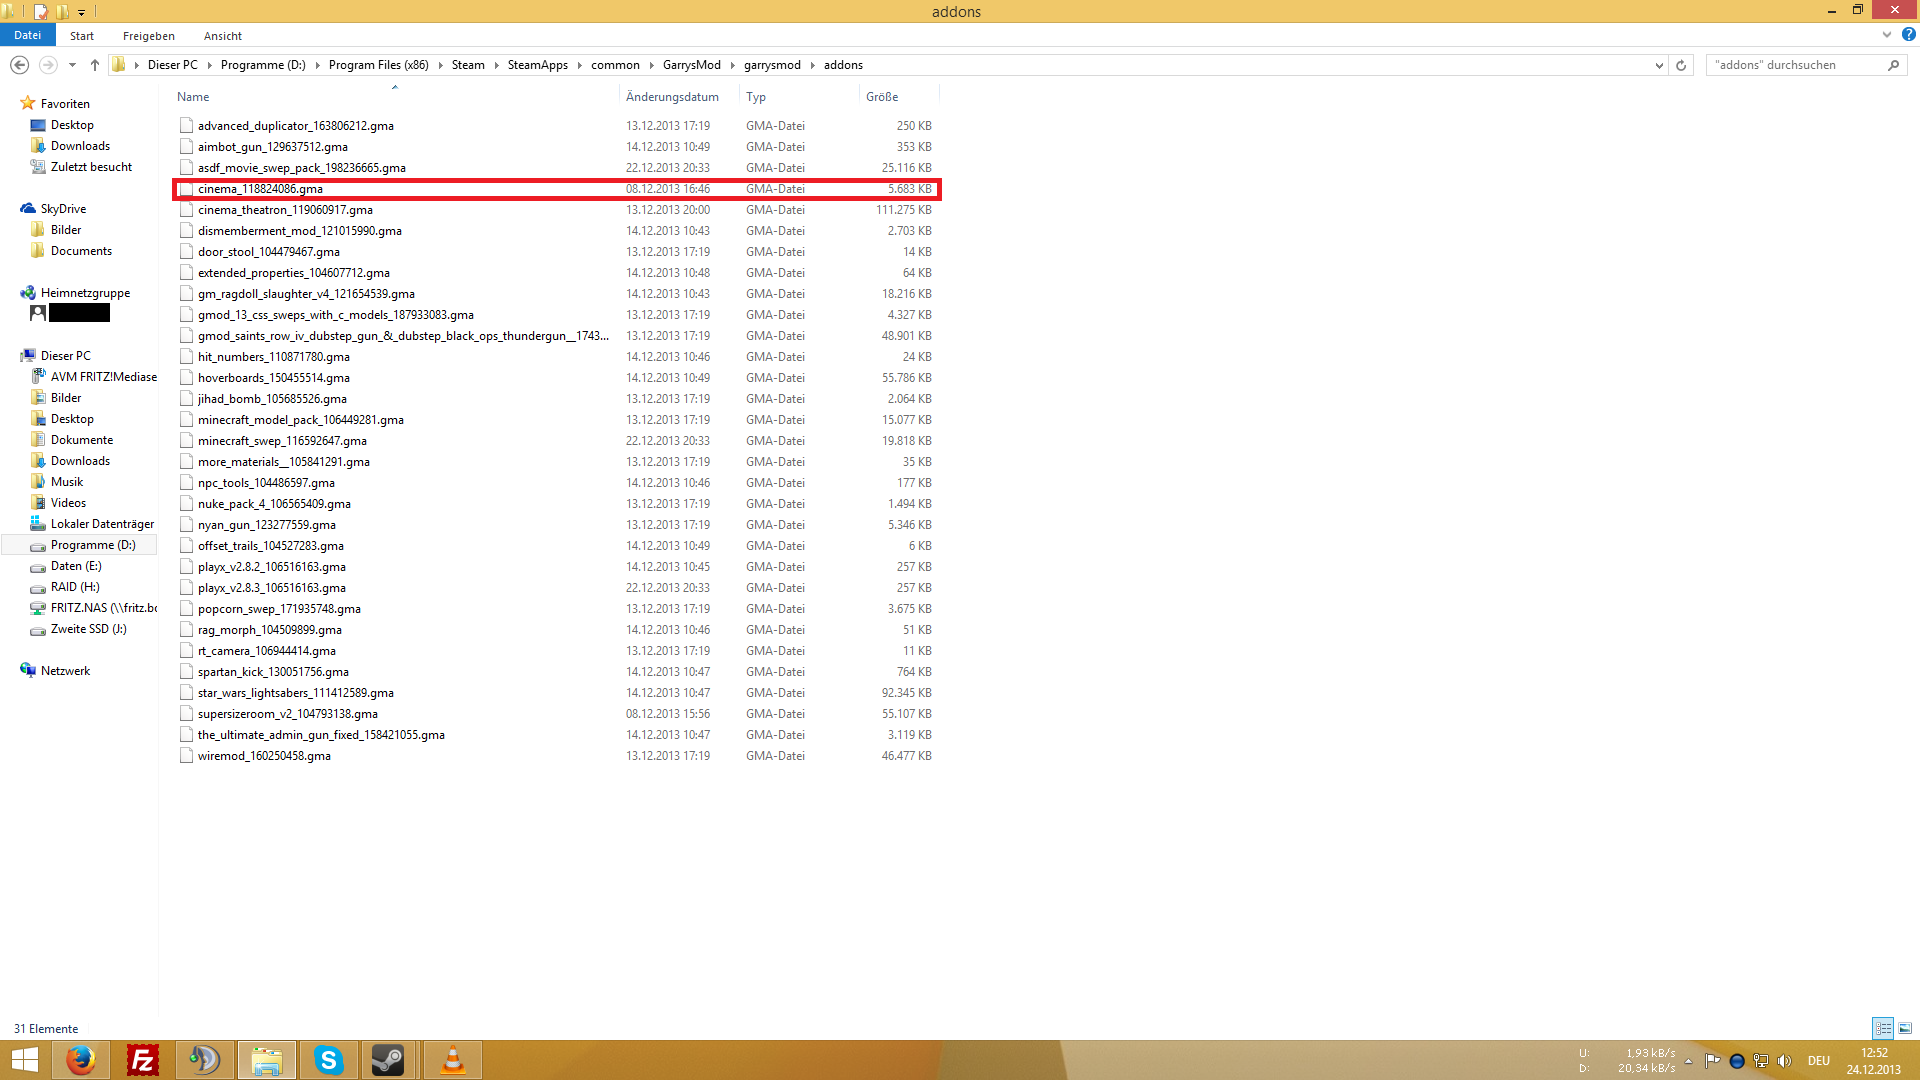1920x1080 pixels.
Task: Sort files by Änderungsdatum column
Action: [x=679, y=97]
